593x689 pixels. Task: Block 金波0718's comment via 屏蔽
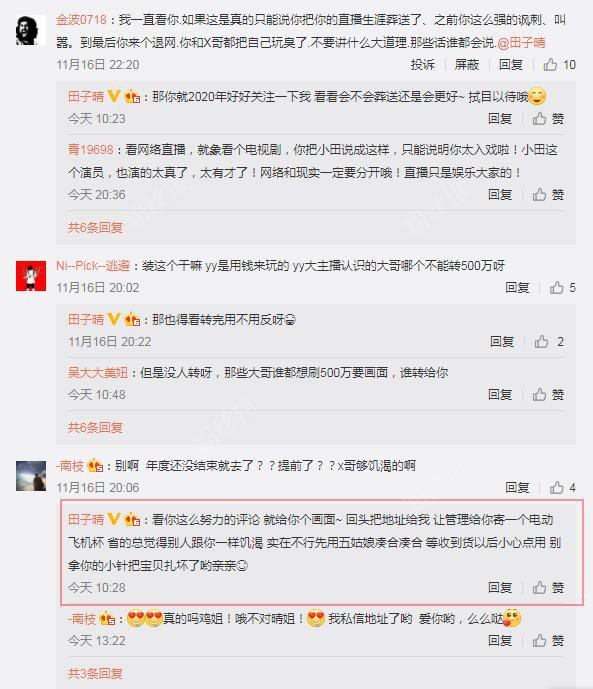click(x=466, y=65)
